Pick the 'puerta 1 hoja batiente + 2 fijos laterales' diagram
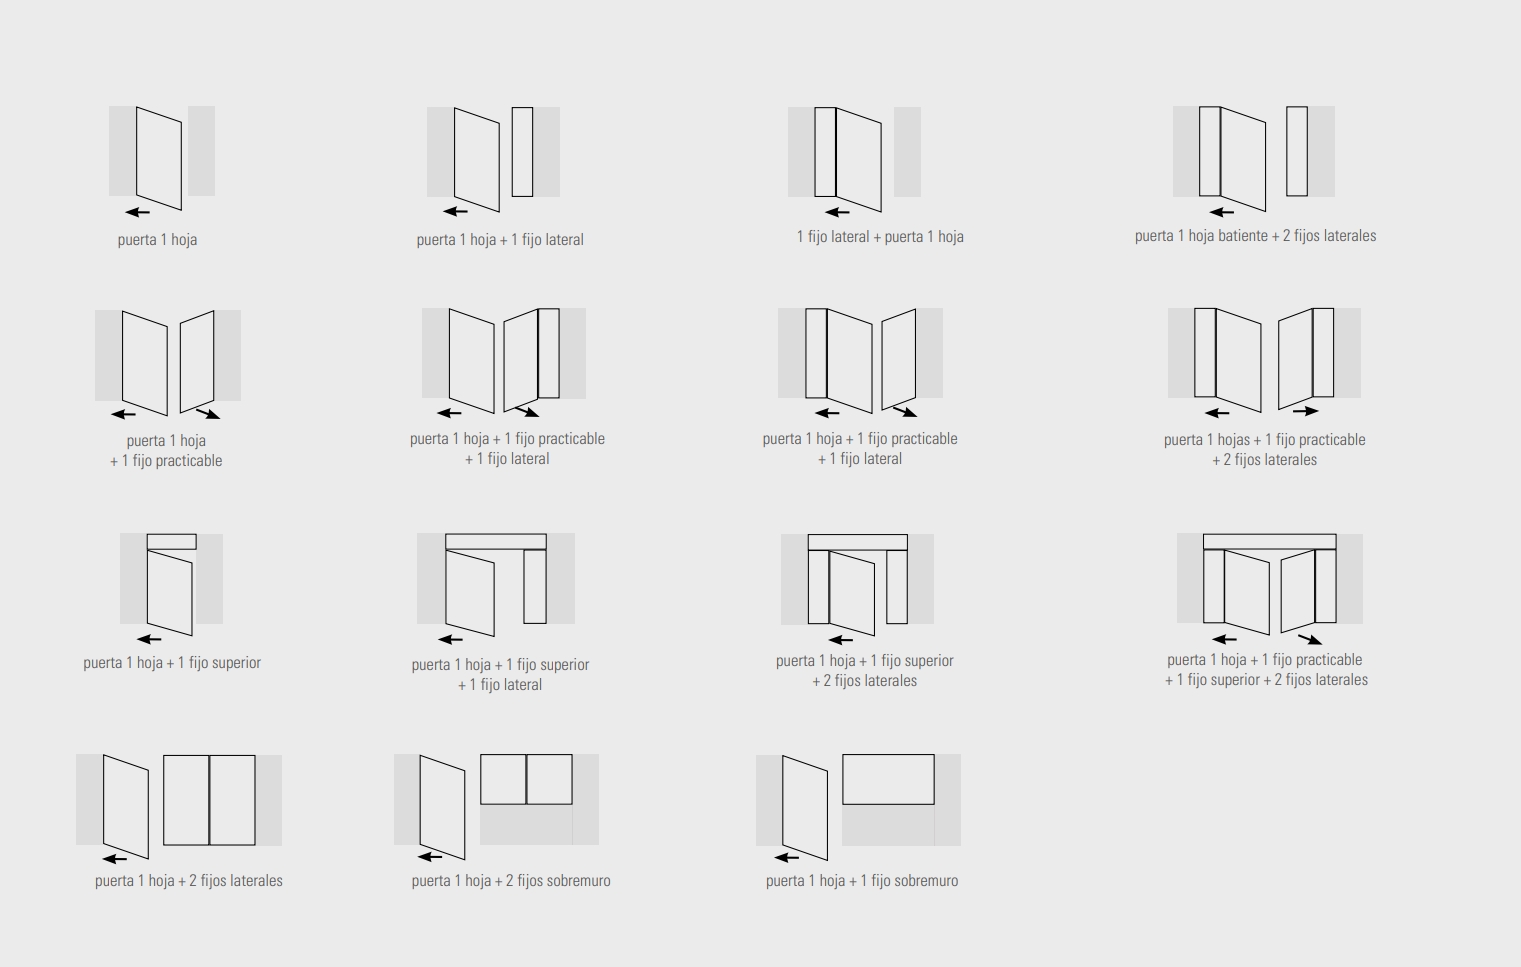The height and width of the screenshot is (967, 1521). 1253,156
